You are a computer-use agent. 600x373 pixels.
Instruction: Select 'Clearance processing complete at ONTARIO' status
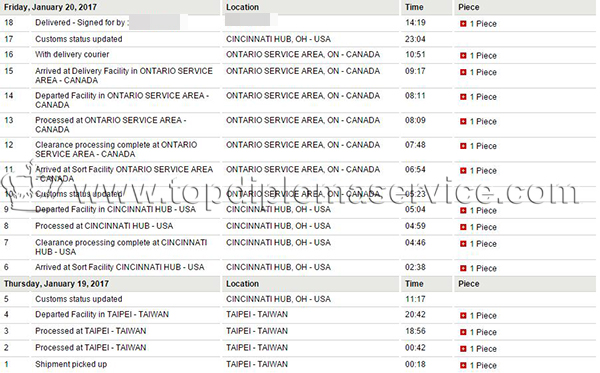pyautogui.click(x=116, y=149)
